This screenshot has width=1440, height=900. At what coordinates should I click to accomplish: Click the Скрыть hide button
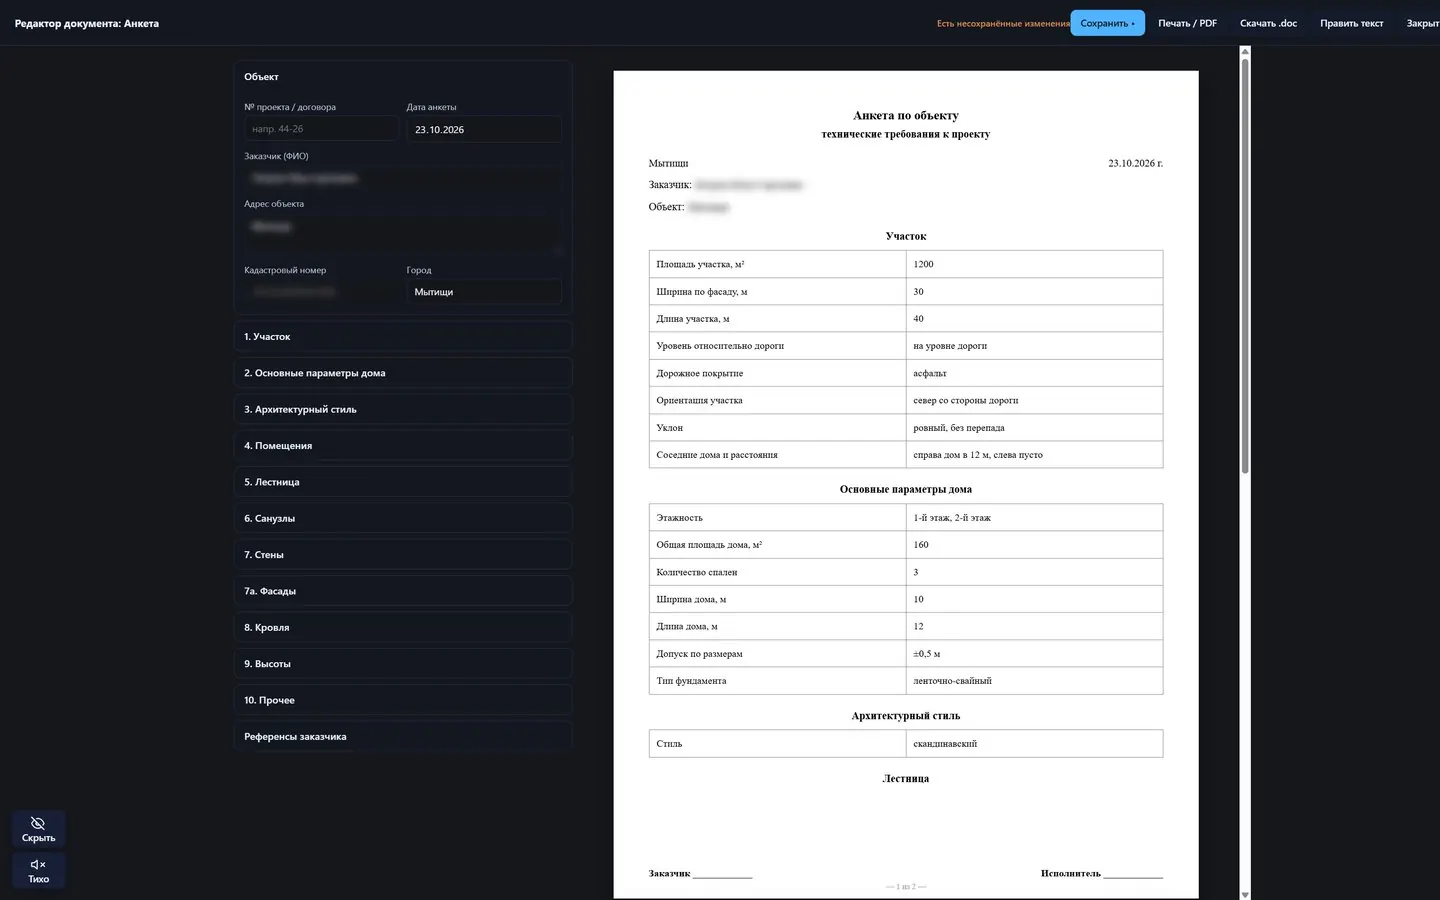pyautogui.click(x=38, y=829)
